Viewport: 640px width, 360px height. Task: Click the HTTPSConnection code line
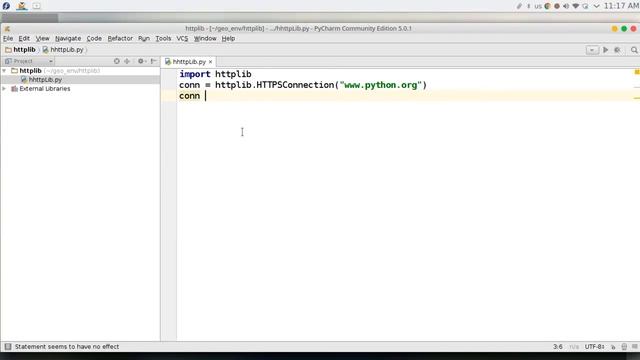point(303,85)
